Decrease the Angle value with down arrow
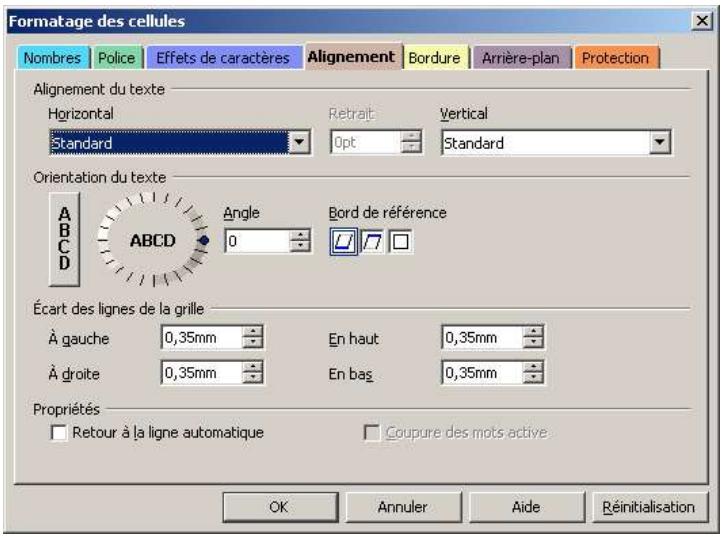Screen dimensions: 723x537 point(301,247)
